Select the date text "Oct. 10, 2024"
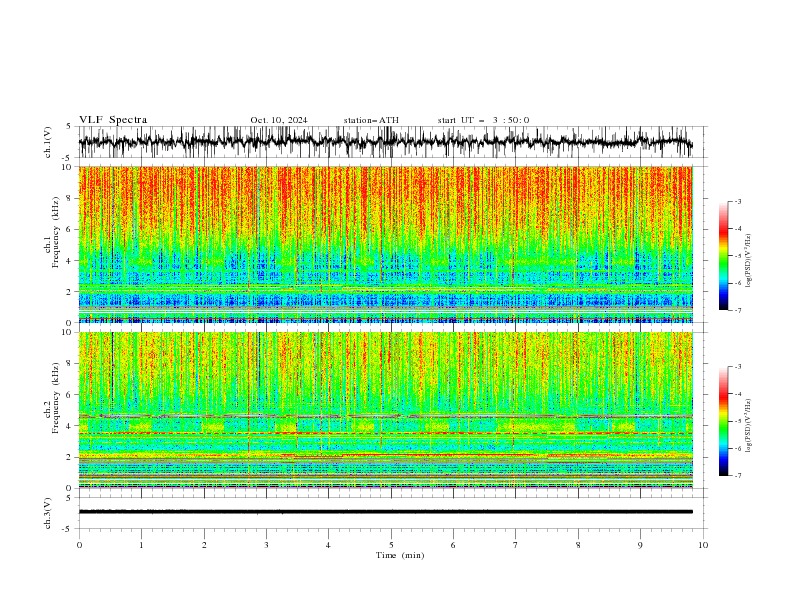792x612 pixels. click(x=279, y=120)
